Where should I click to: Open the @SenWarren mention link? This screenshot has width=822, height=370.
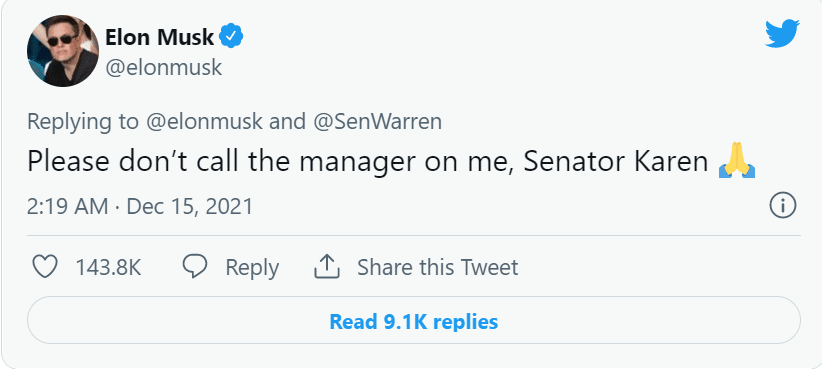tap(377, 122)
